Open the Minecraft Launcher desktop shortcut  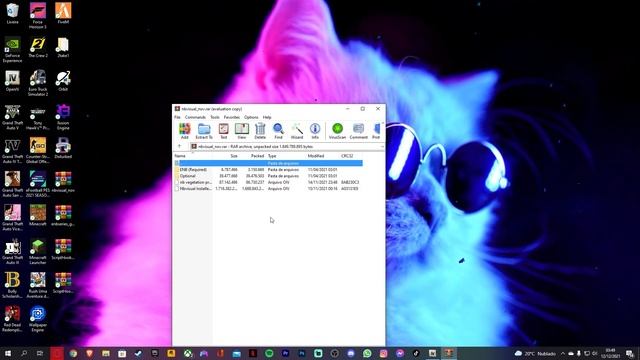point(38,252)
